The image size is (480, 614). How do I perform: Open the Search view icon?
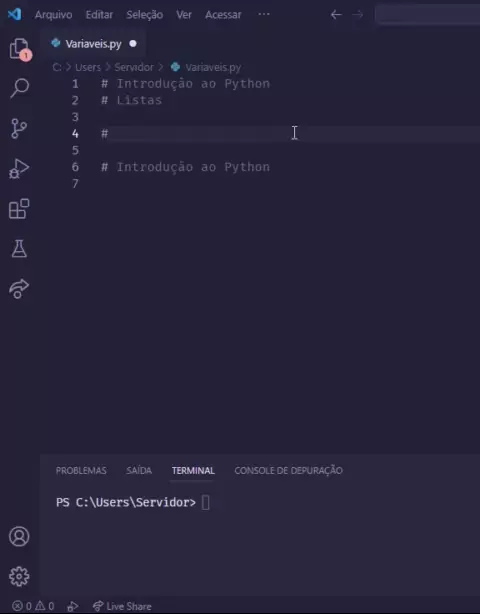point(19,88)
